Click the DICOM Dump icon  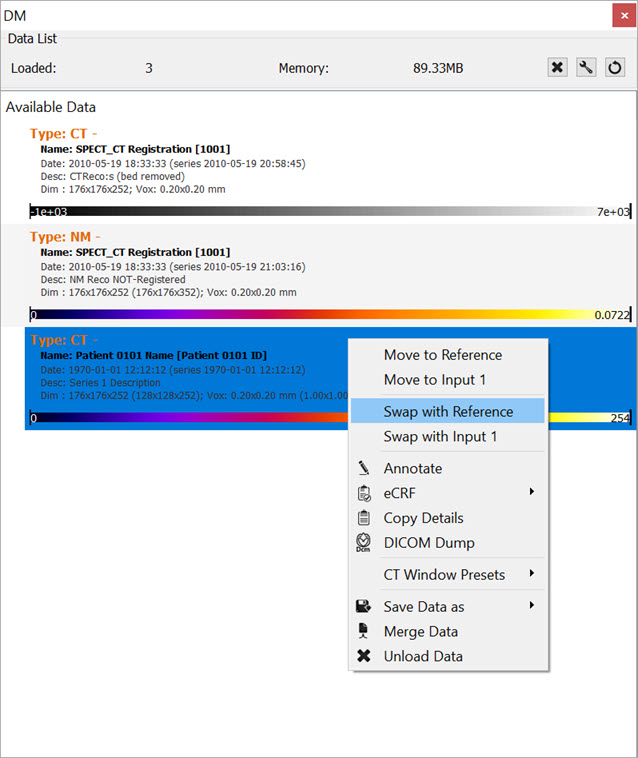pyautogui.click(x=364, y=543)
